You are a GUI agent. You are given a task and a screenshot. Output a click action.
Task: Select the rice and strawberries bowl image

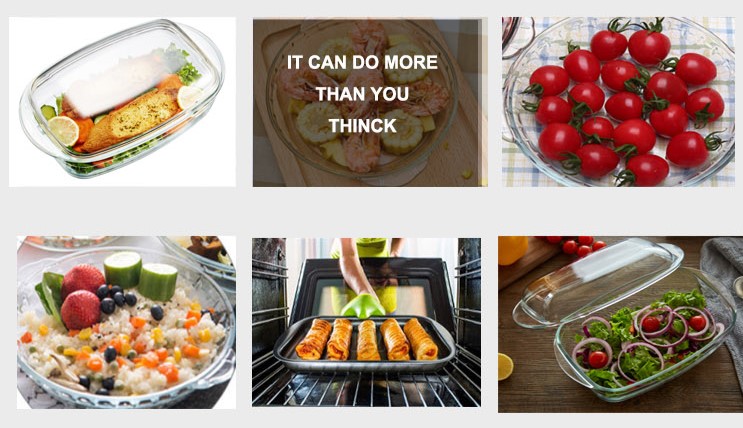coord(126,322)
